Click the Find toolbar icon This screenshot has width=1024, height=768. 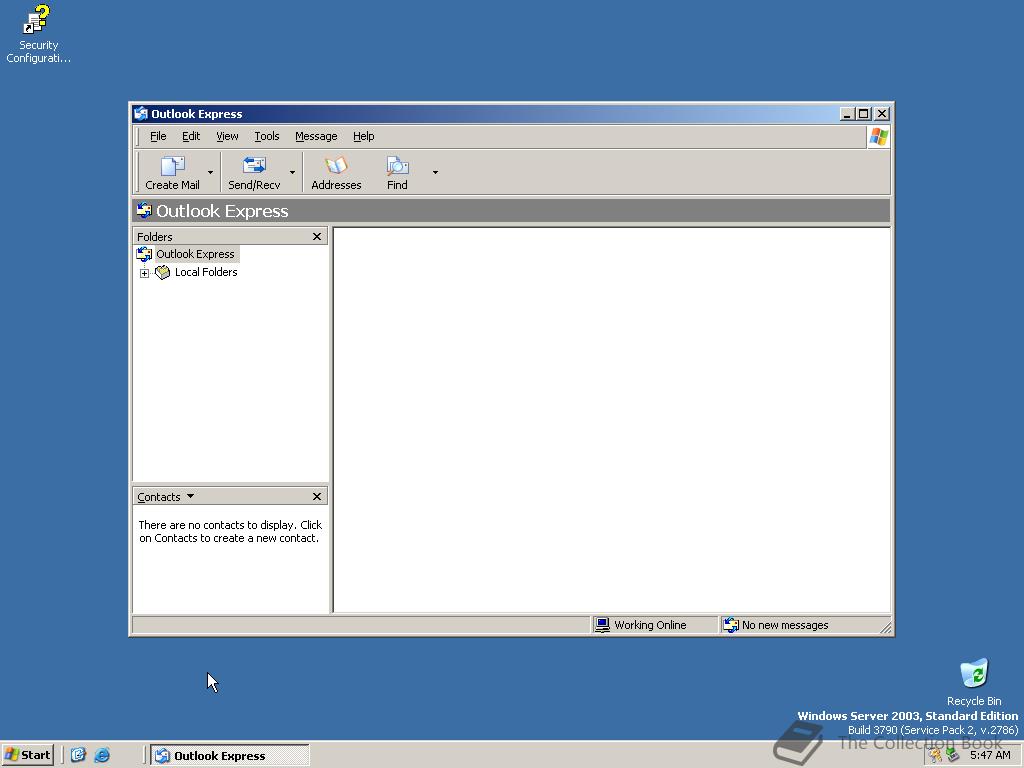click(397, 166)
